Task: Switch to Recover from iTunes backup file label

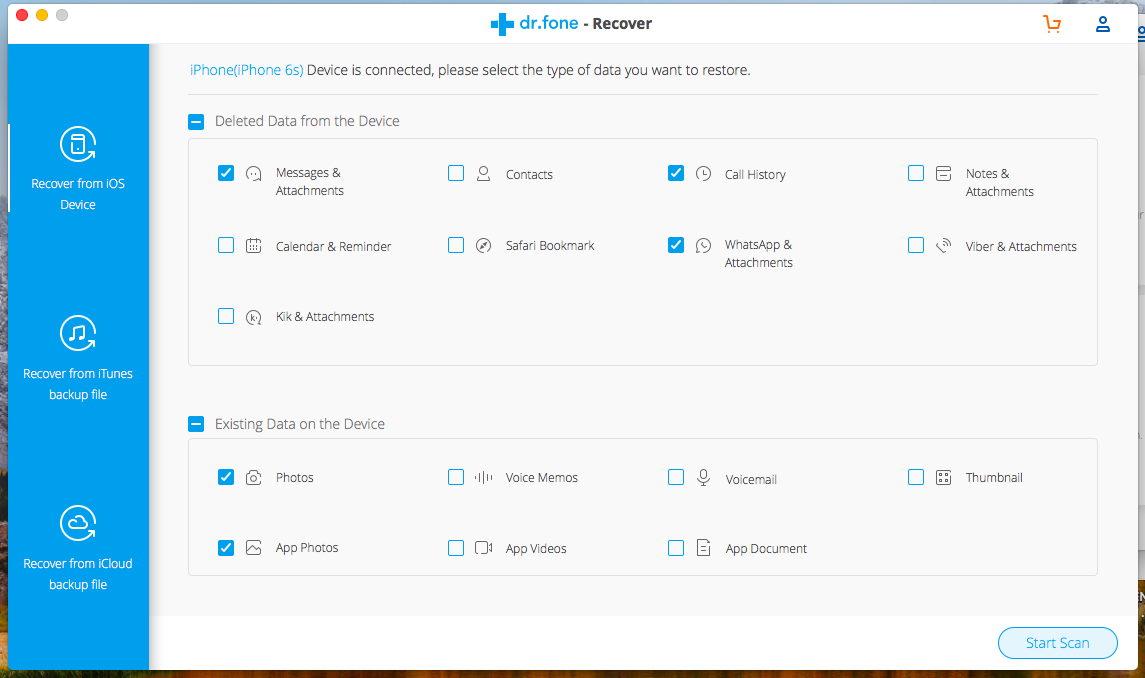Action: 78,384
